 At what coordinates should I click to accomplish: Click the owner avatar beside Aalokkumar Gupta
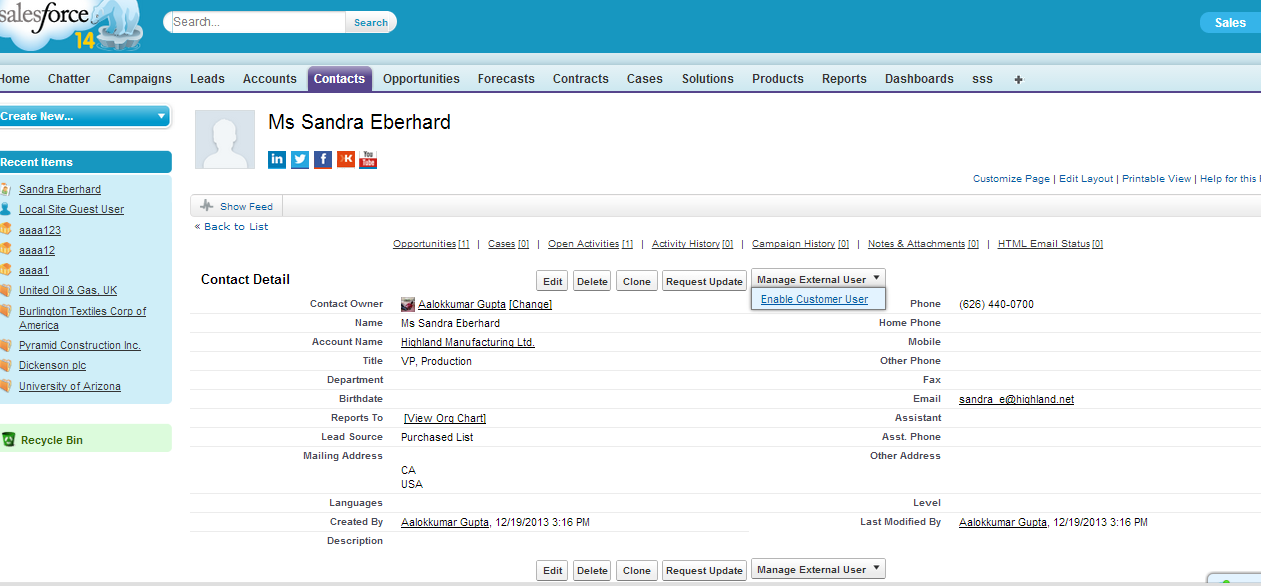(408, 304)
